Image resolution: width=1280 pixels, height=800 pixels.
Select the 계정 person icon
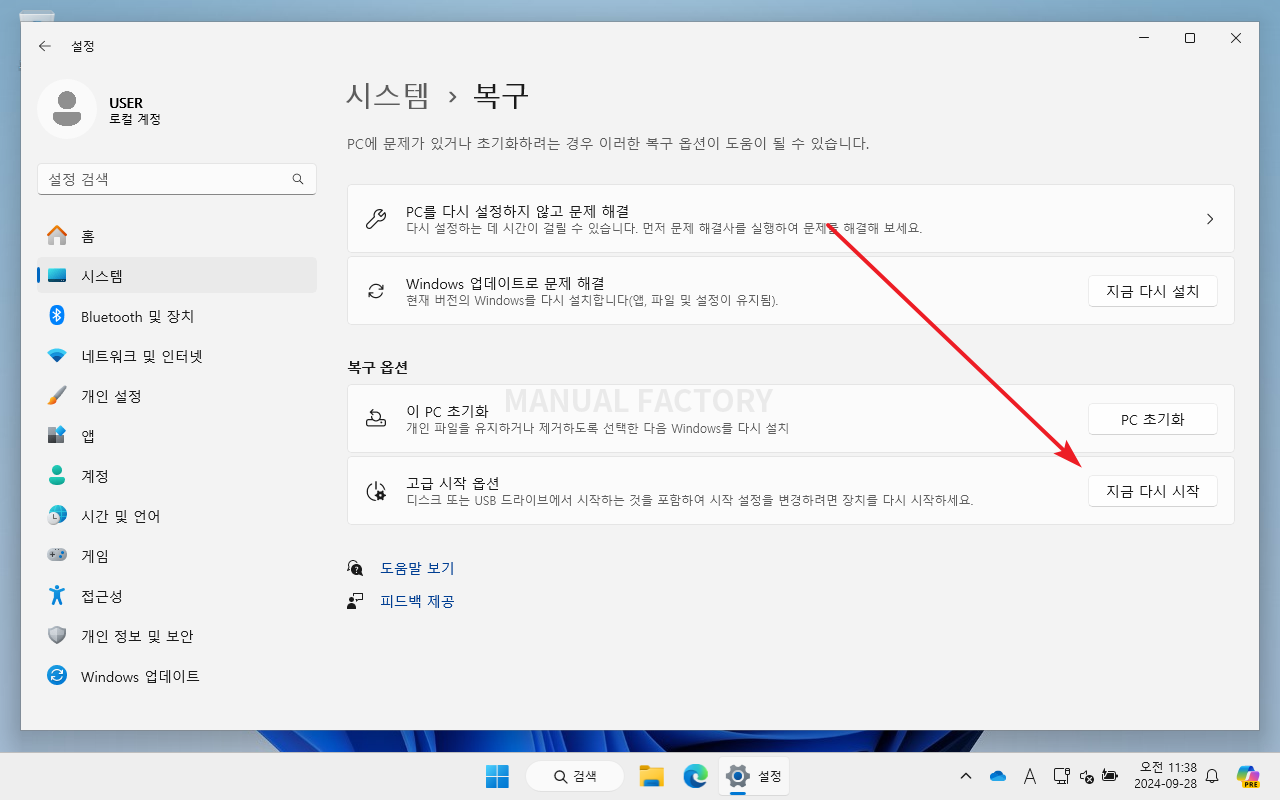[x=57, y=476]
